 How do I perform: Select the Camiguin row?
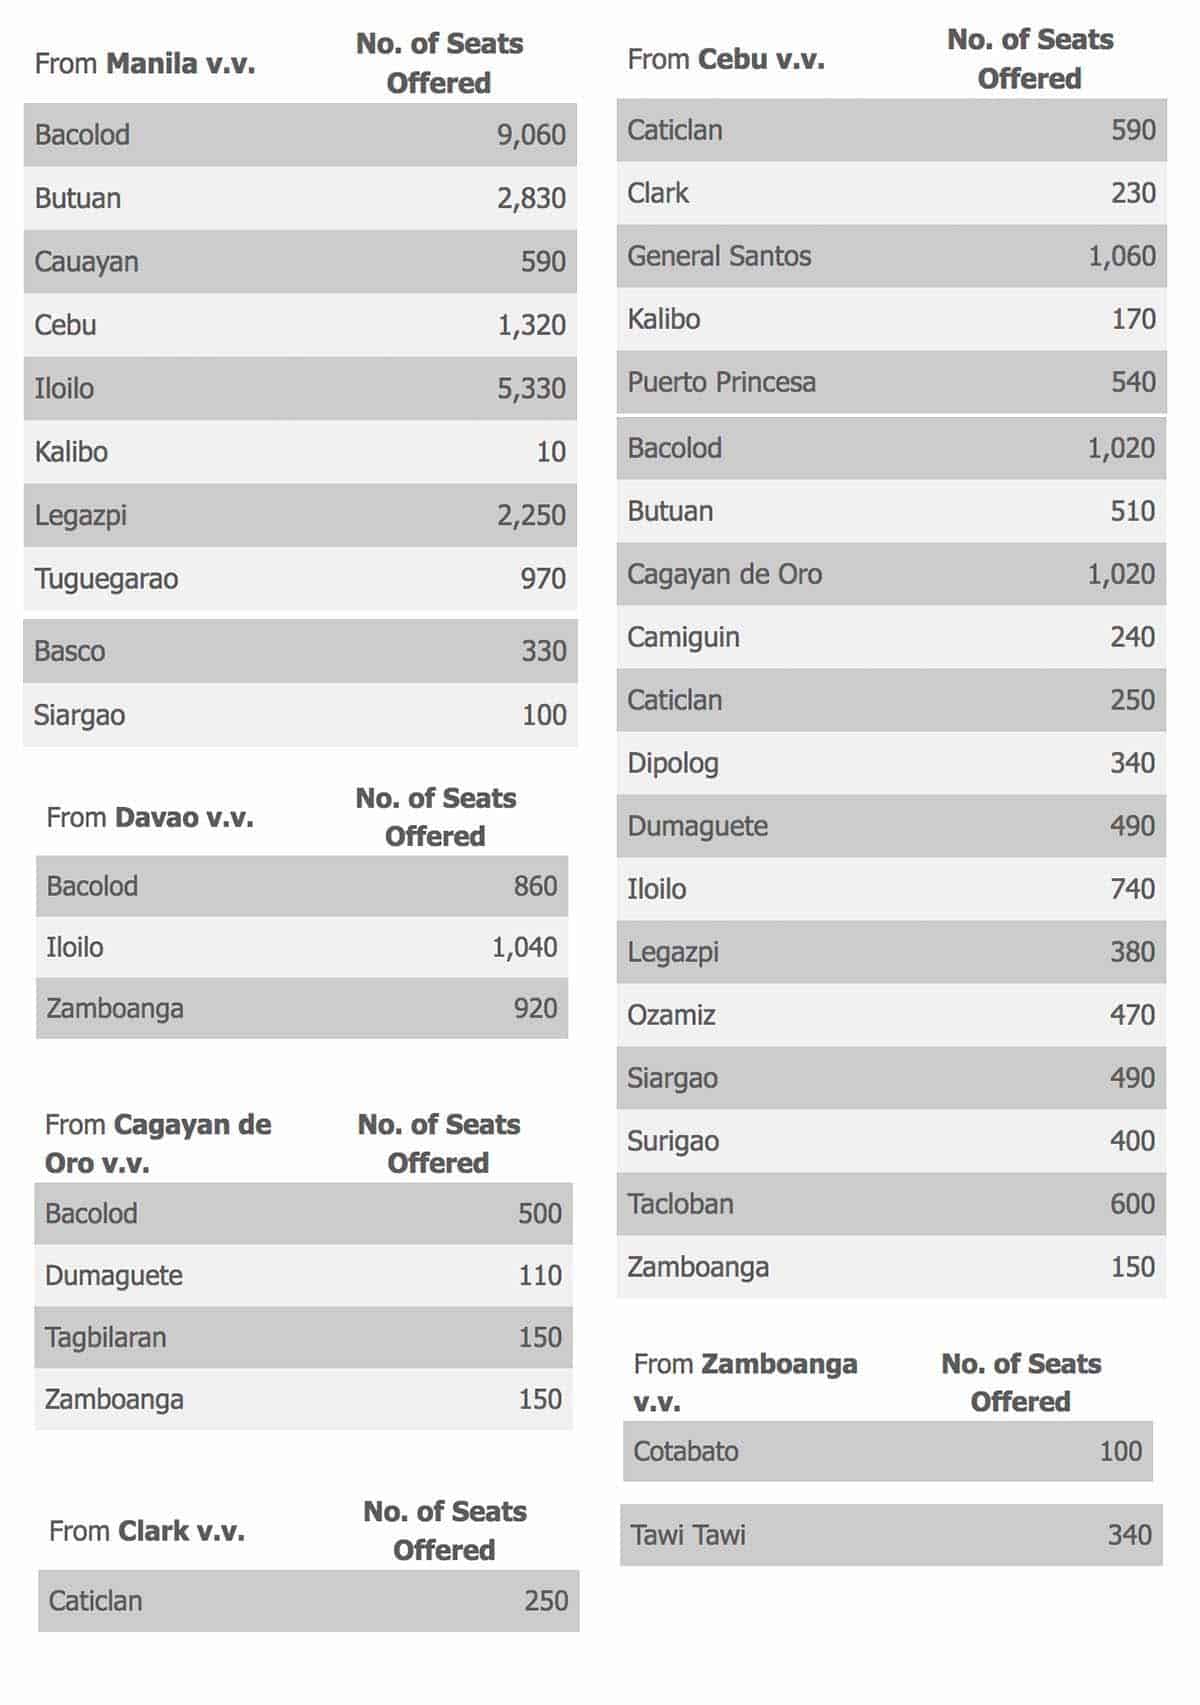tap(891, 637)
